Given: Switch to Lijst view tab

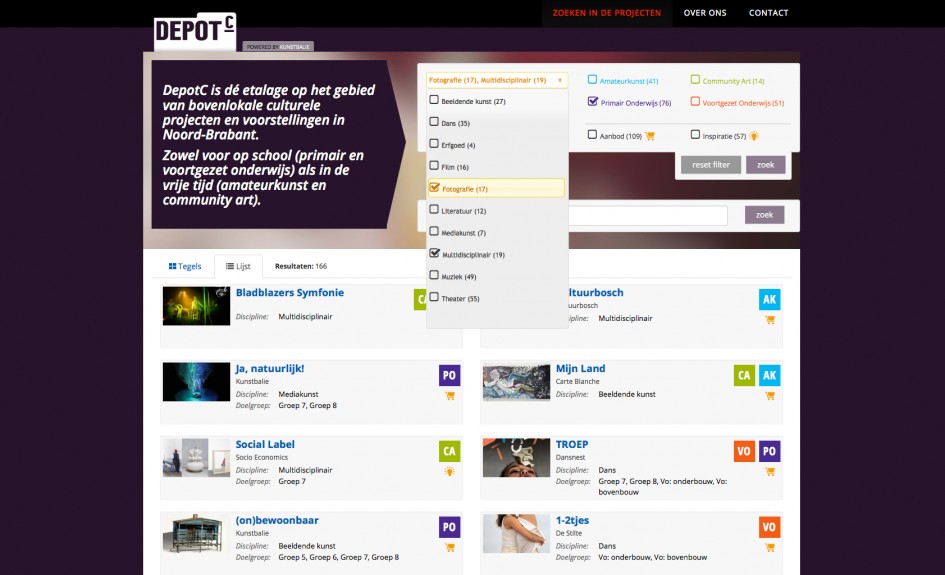Looking at the screenshot, I should 238,266.
